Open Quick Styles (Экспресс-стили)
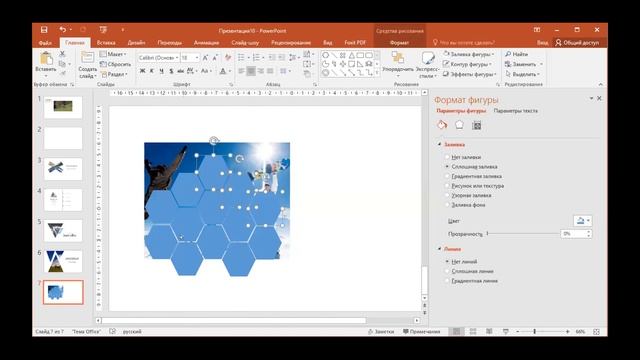This screenshot has width=640, height=360. click(428, 64)
